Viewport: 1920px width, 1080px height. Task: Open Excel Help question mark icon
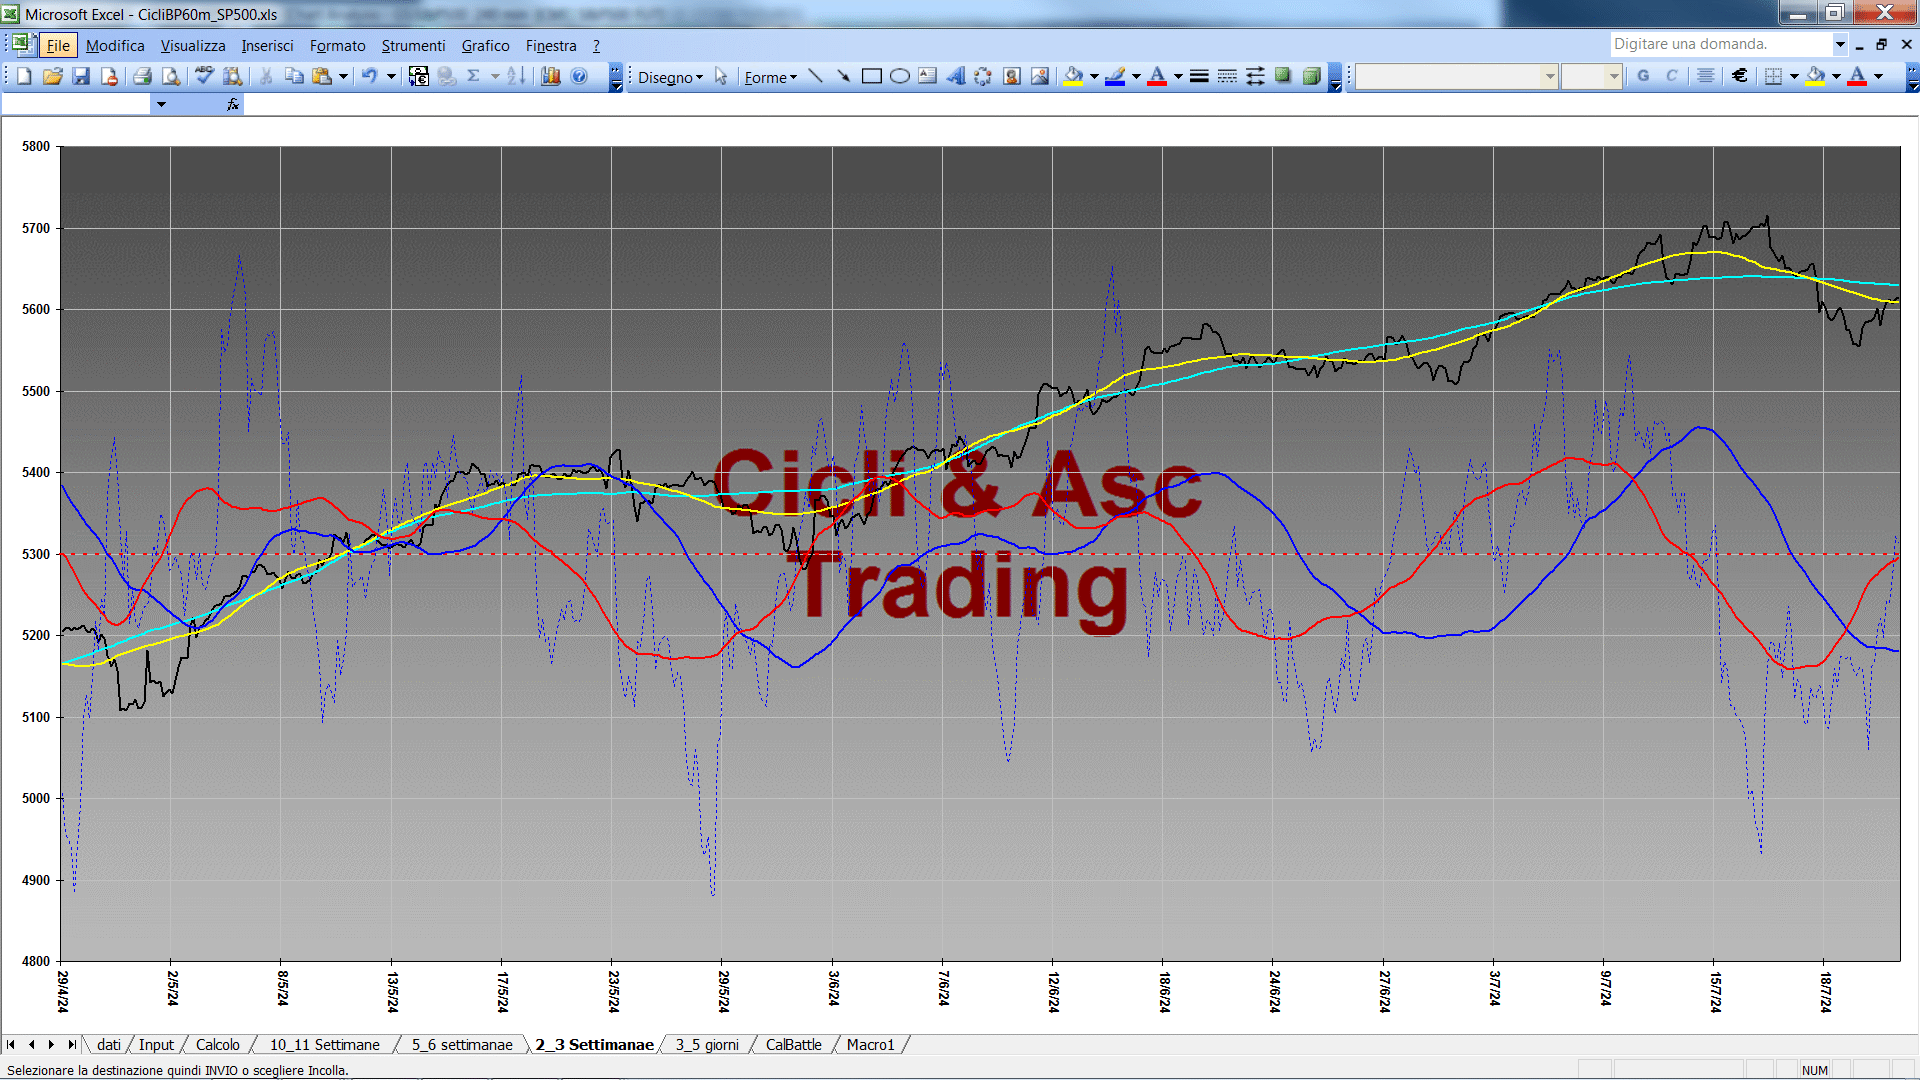pos(579,76)
